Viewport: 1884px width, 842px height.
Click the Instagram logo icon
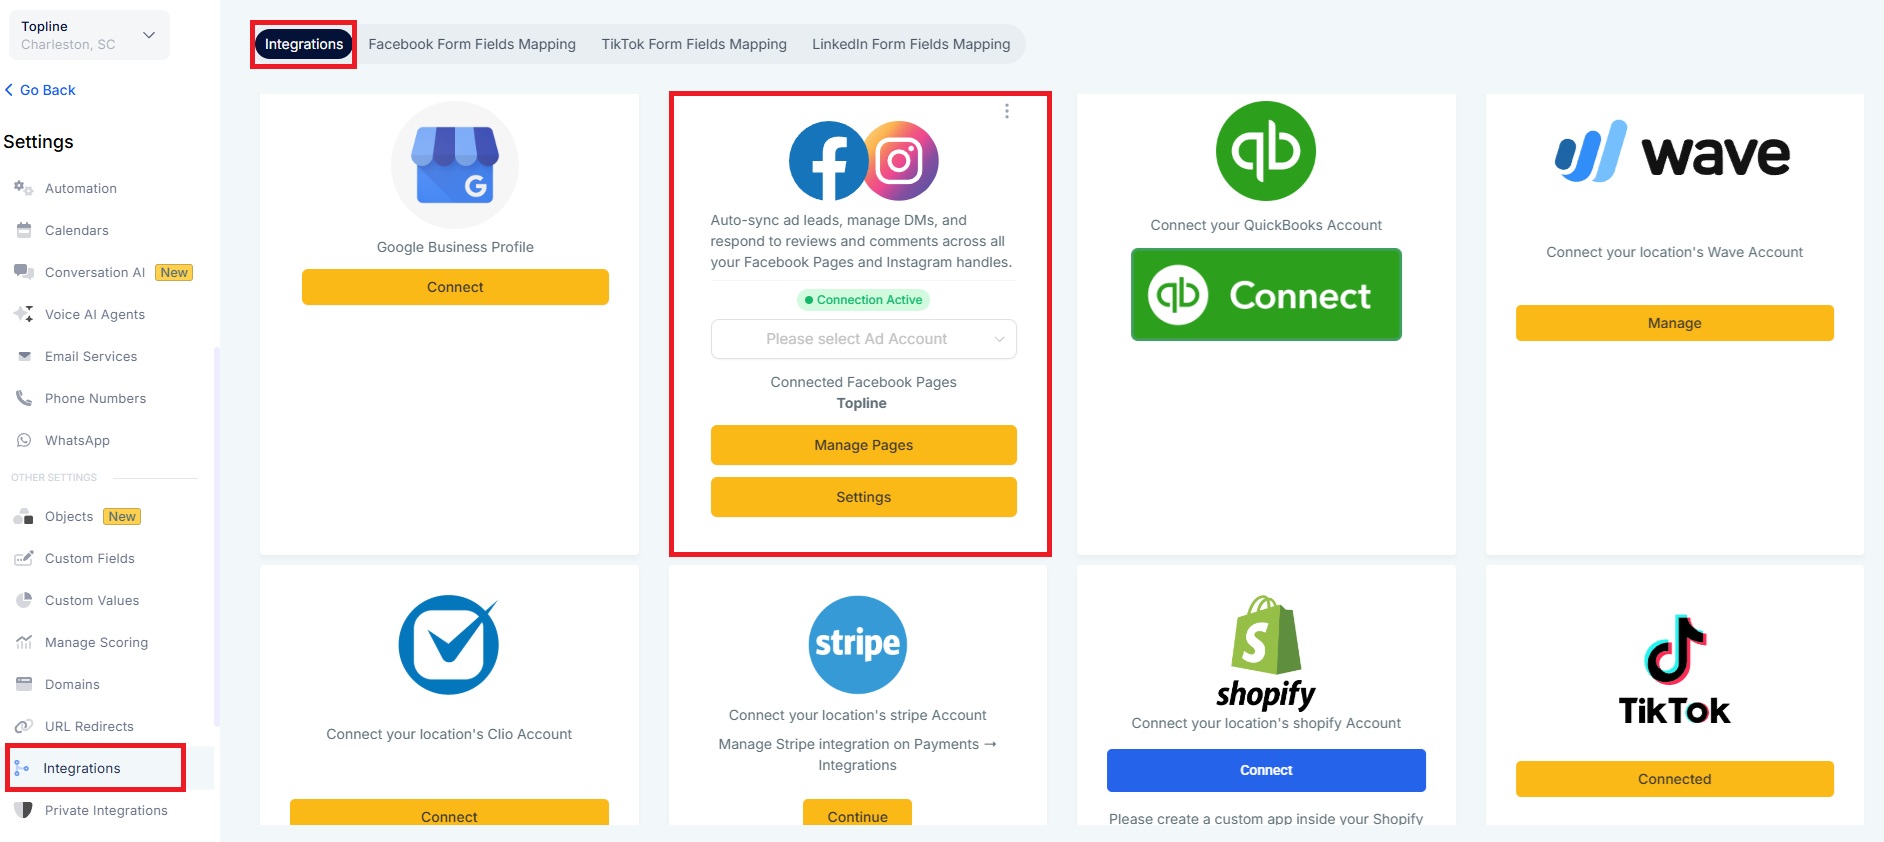[x=901, y=161]
